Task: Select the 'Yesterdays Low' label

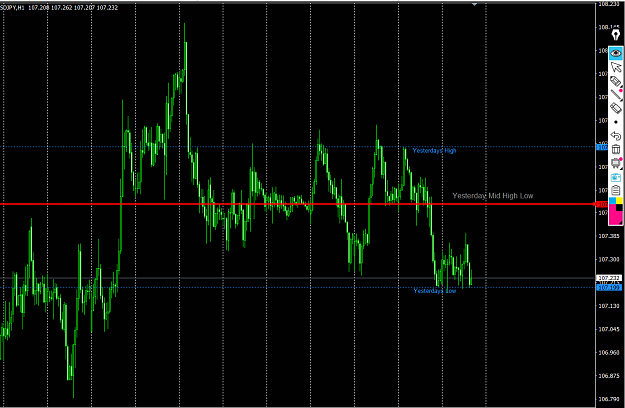Action: pyautogui.click(x=434, y=291)
